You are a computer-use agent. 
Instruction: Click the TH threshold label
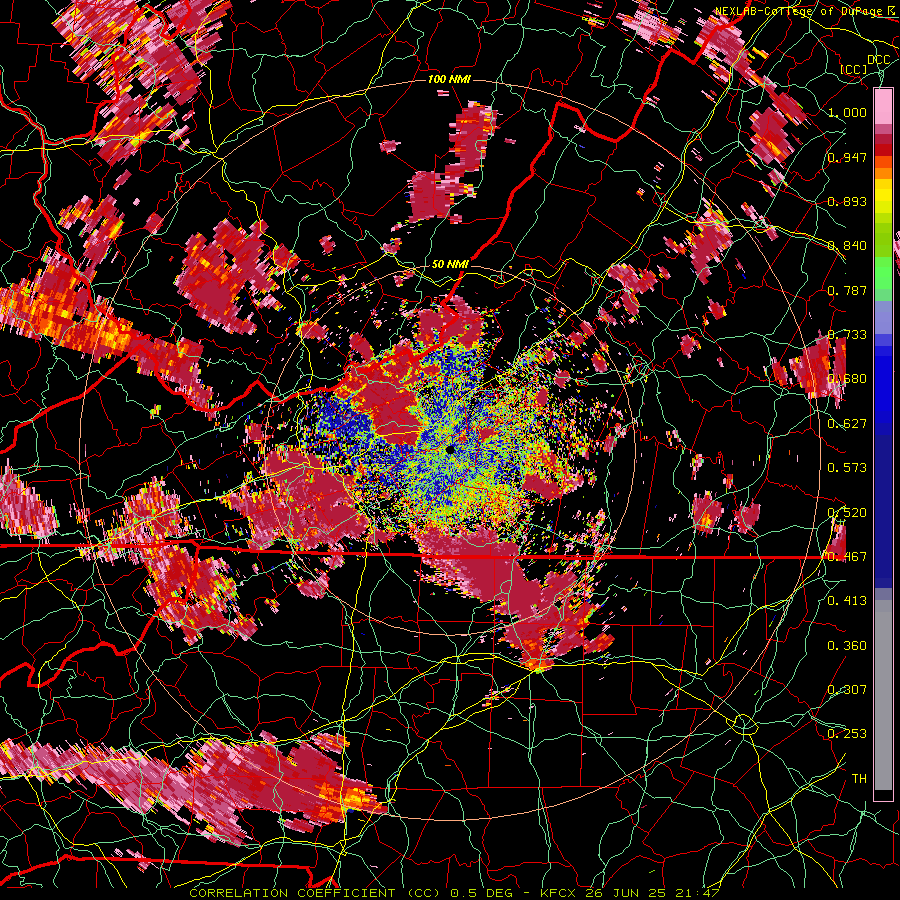[859, 779]
